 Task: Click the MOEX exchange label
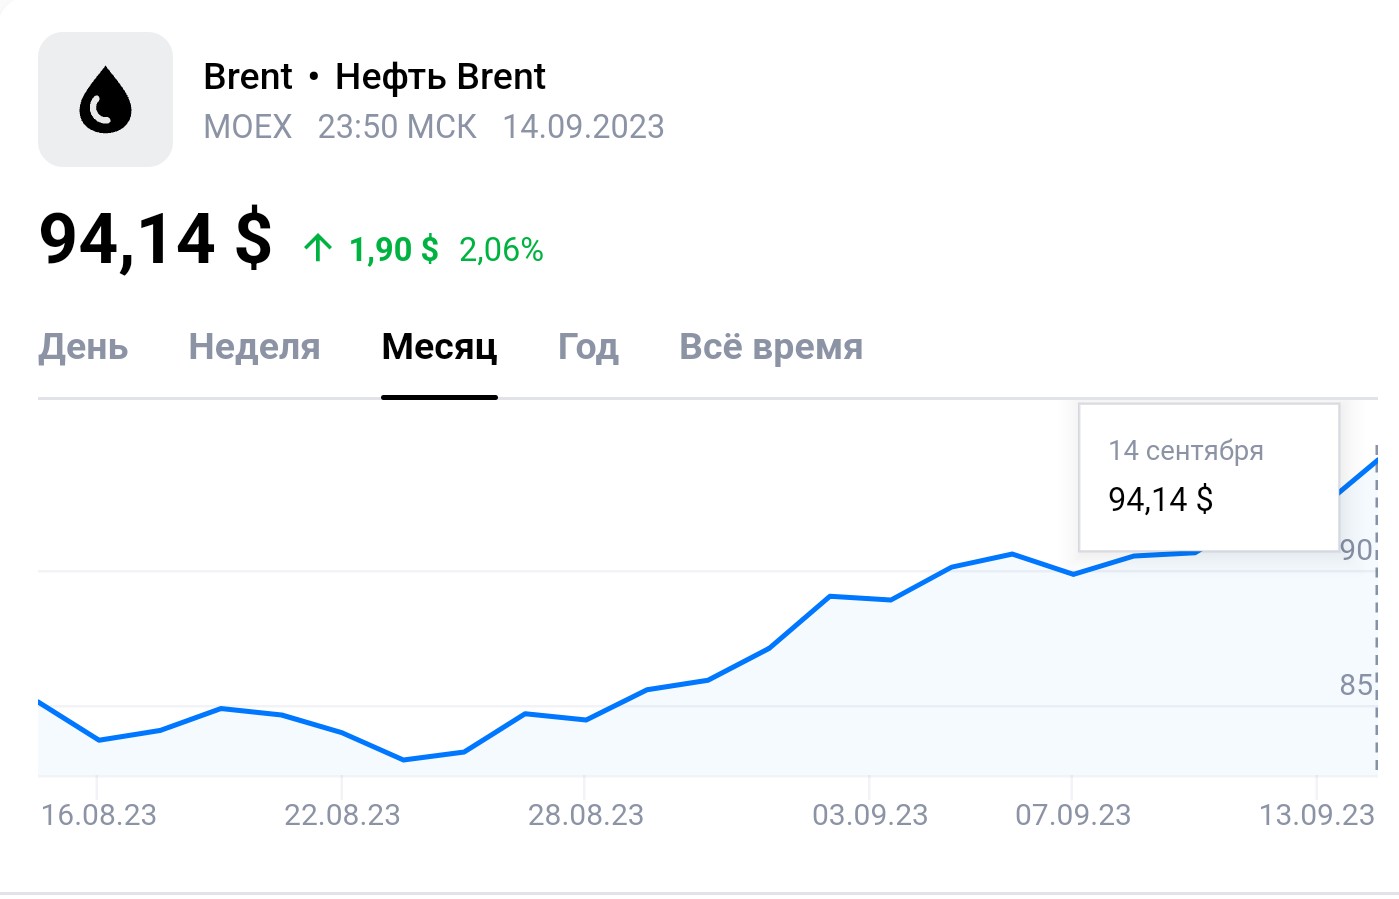tap(247, 127)
